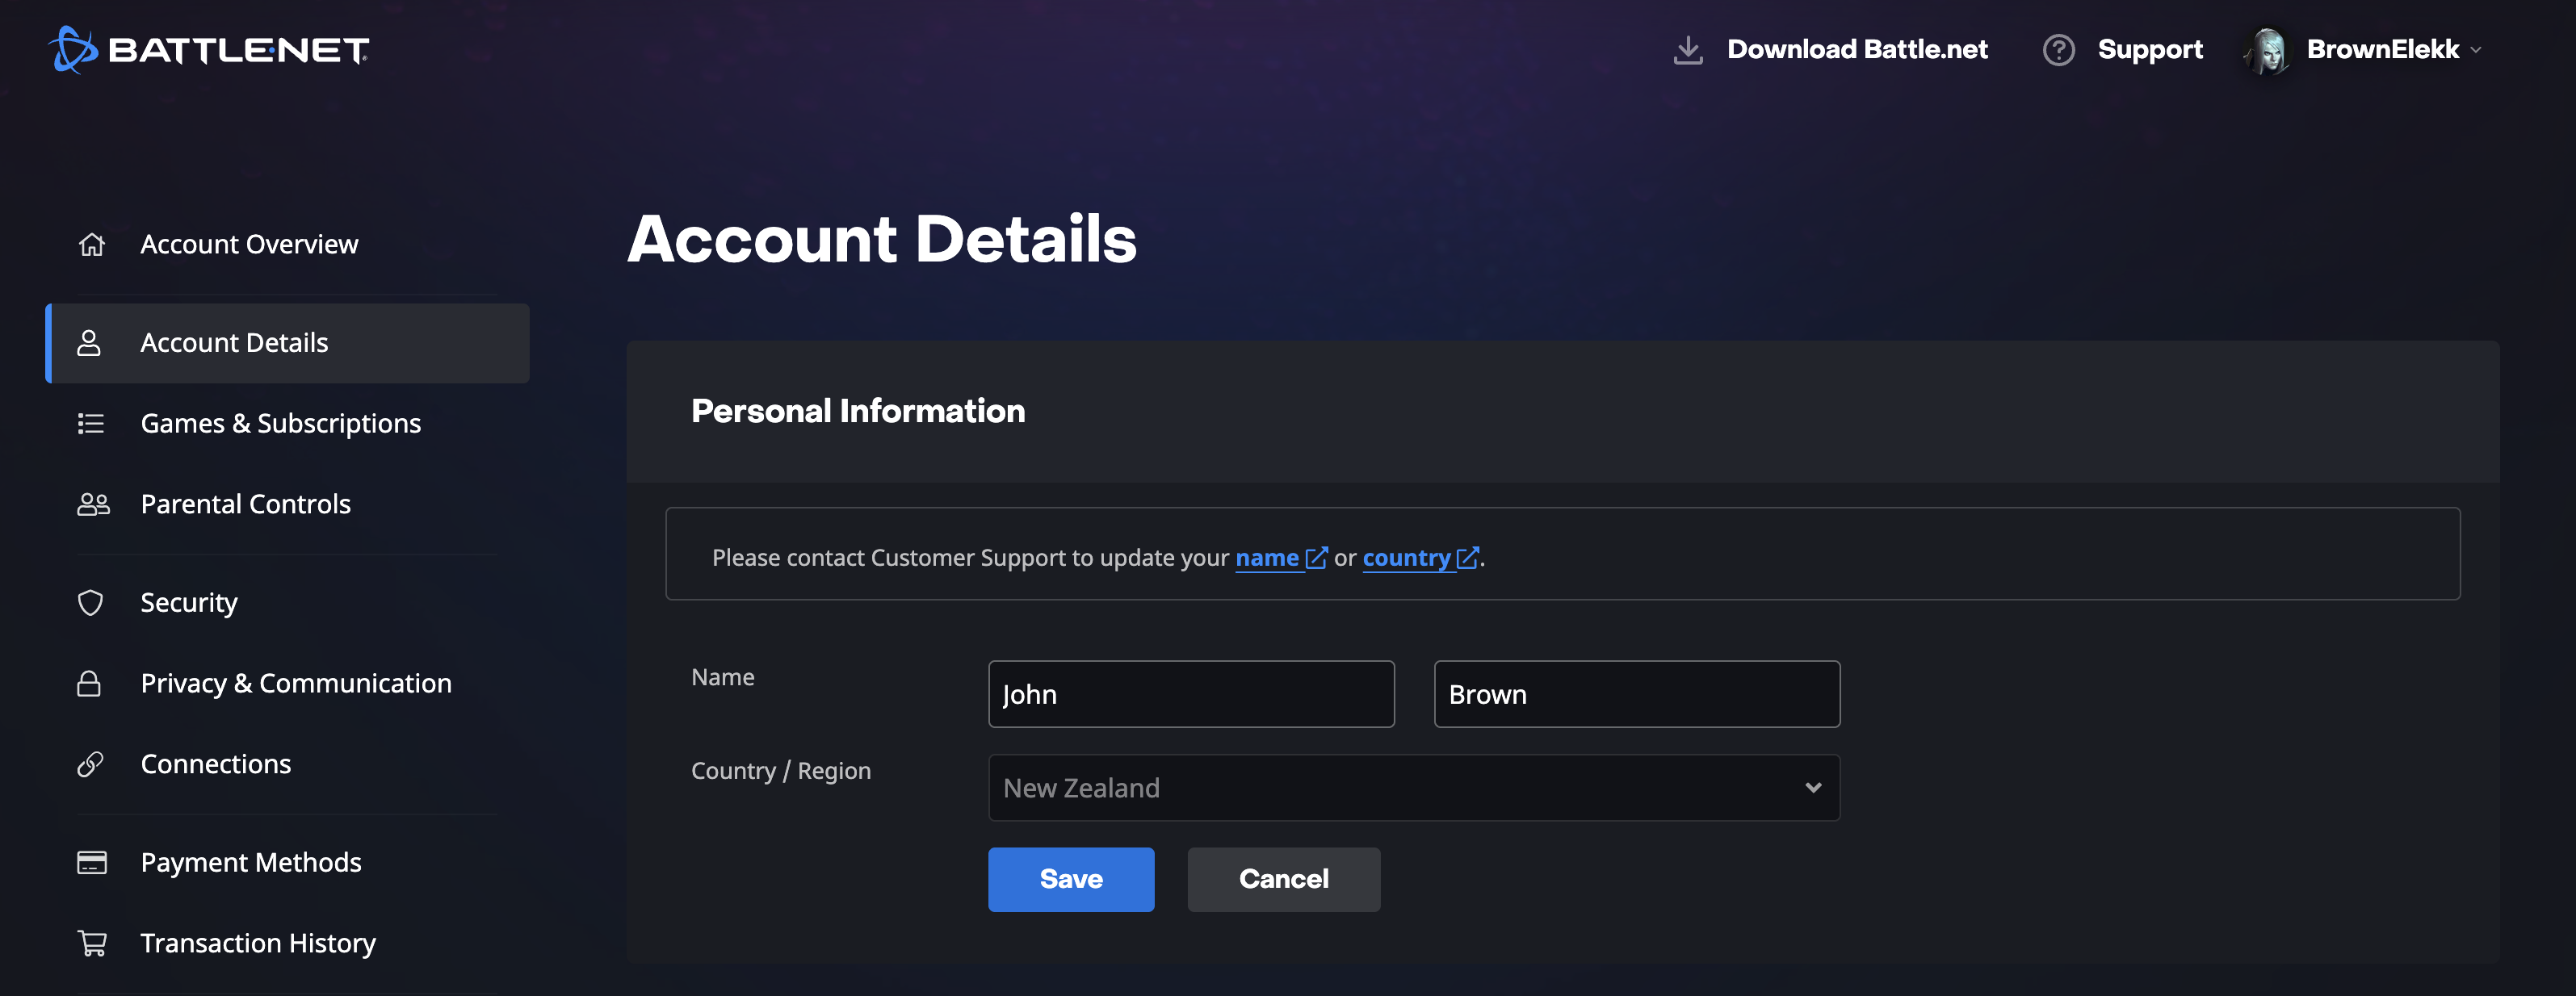Viewport: 2576px width, 996px height.
Task: Click the download arrow icon
Action: click(x=1688, y=50)
